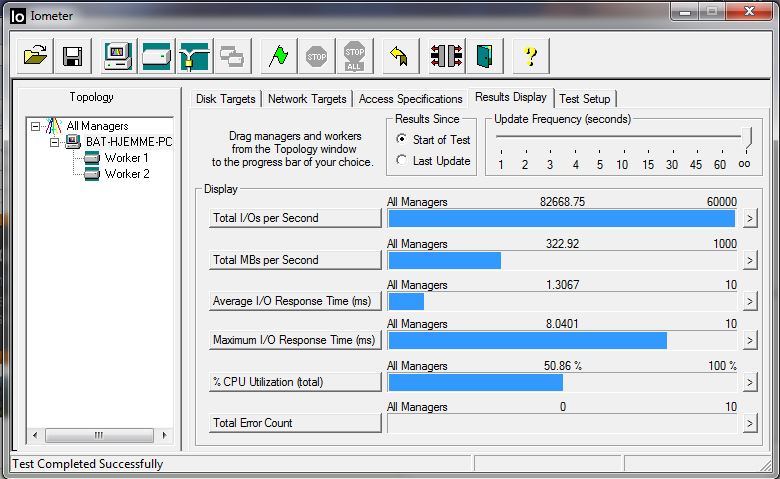
Task: Click the Maximum I/O Response Time progress bar
Action: point(562,340)
